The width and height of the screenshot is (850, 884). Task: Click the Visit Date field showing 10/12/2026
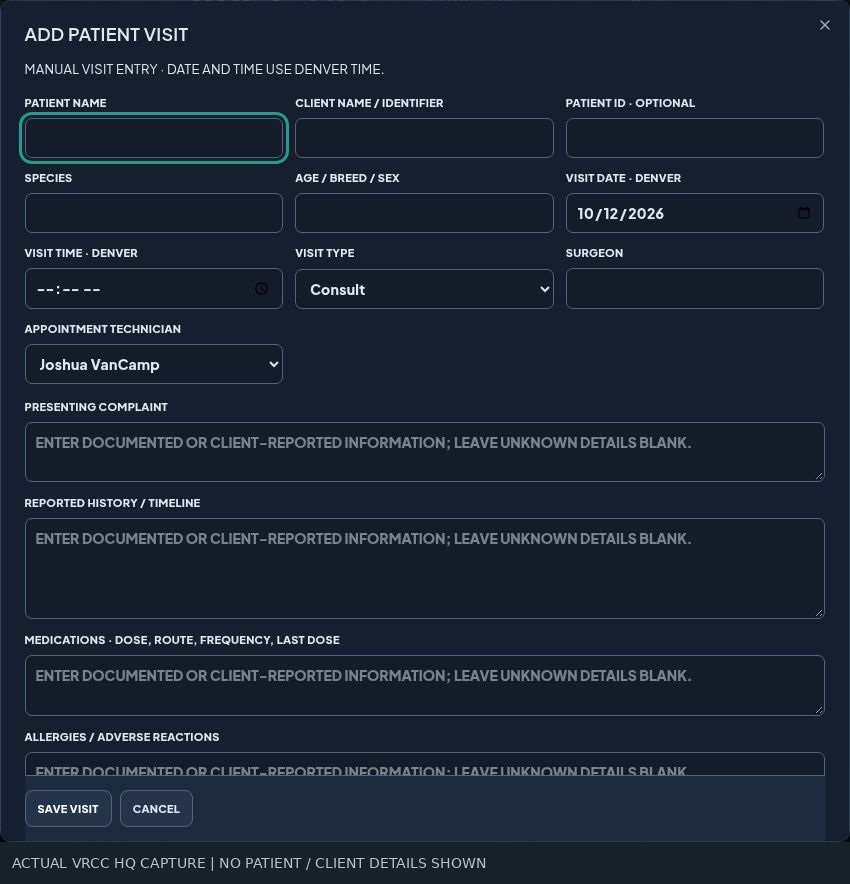pos(694,213)
